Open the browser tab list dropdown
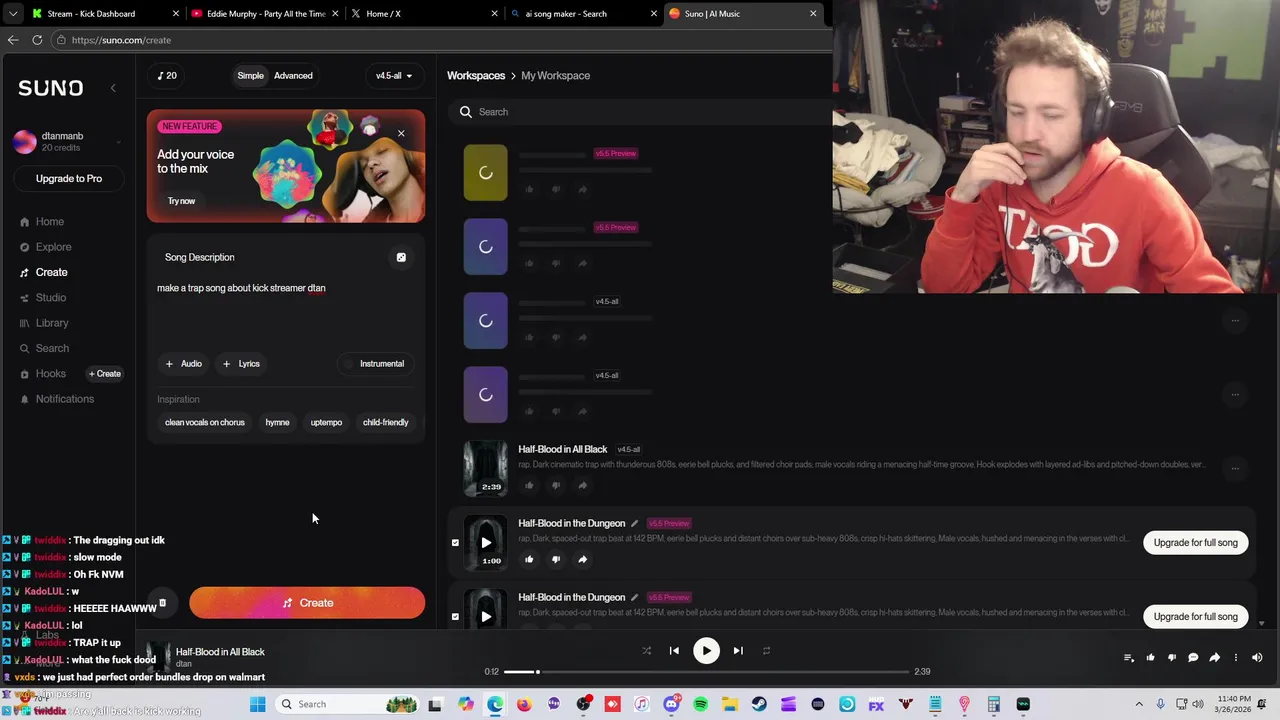This screenshot has width=1280, height=720. 13,14
